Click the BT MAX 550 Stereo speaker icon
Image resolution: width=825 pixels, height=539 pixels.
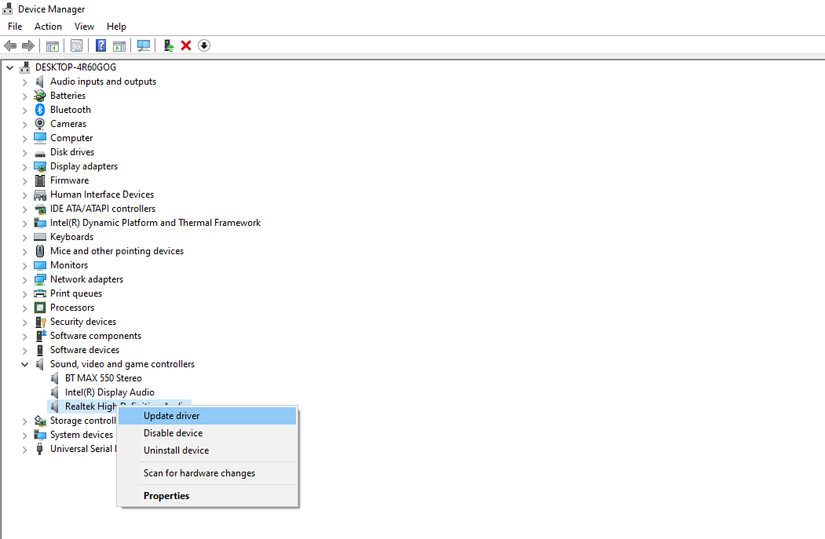click(x=55, y=378)
